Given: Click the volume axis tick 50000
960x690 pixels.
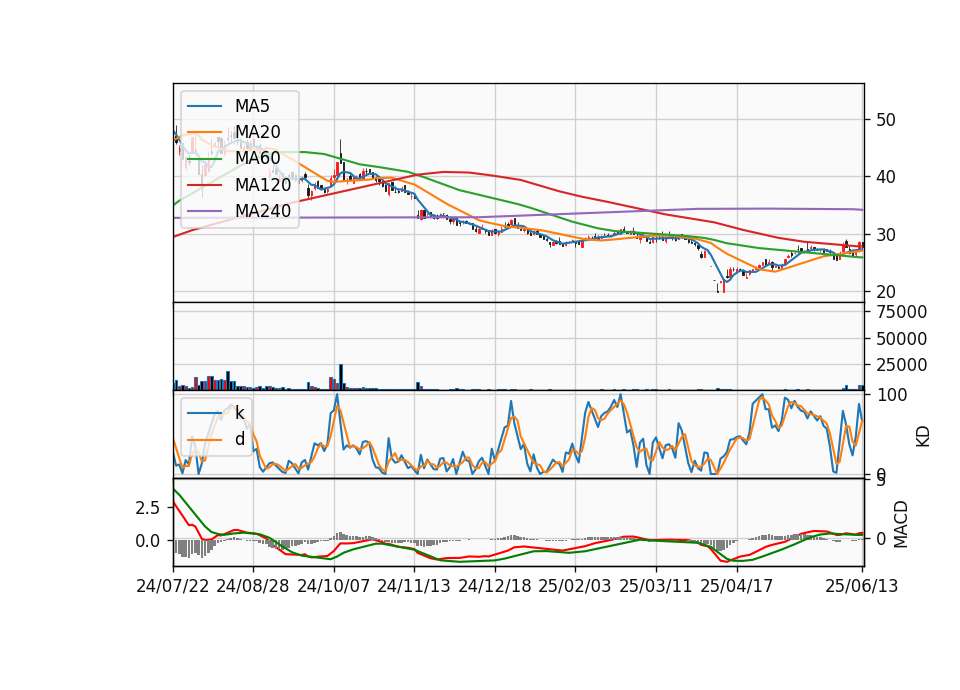Looking at the screenshot, I should [x=901, y=339].
